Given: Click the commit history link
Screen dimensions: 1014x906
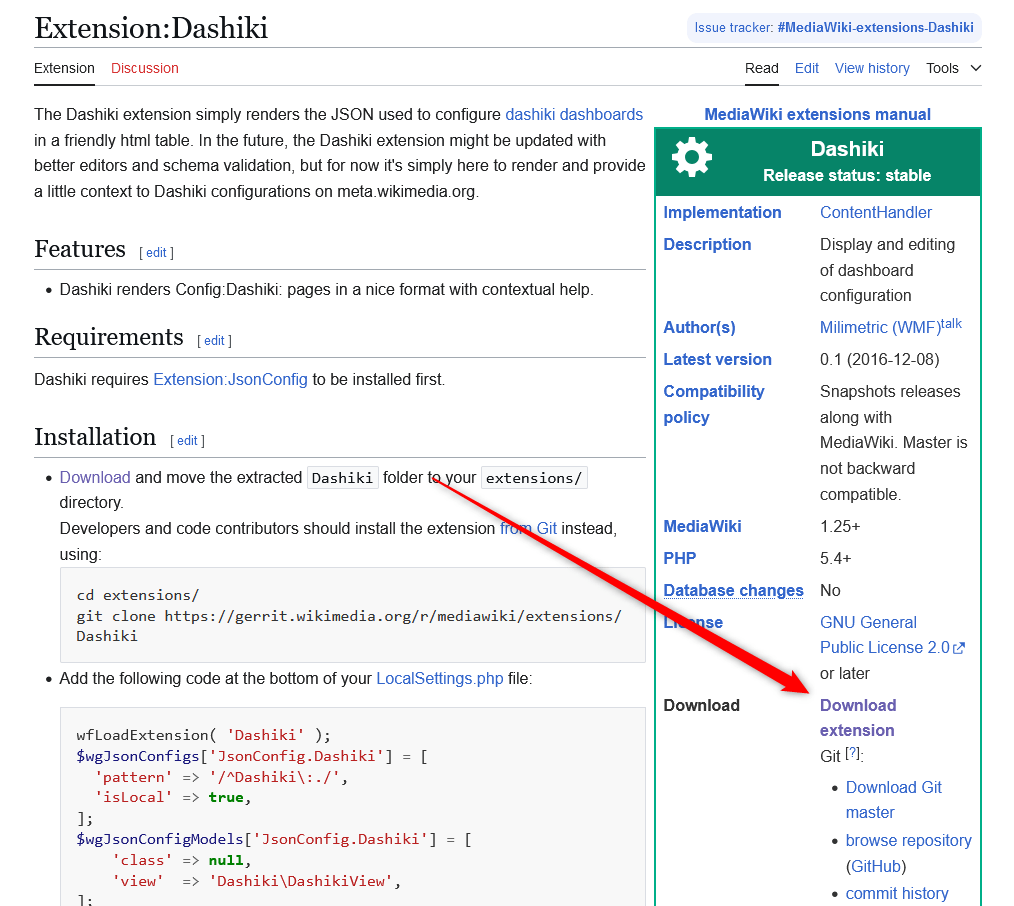Looking at the screenshot, I should (x=896, y=893).
